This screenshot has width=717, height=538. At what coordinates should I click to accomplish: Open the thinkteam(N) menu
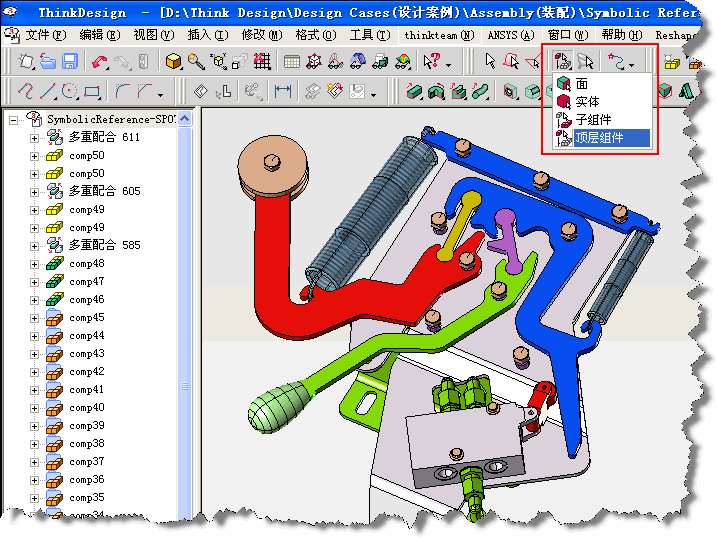tap(439, 35)
